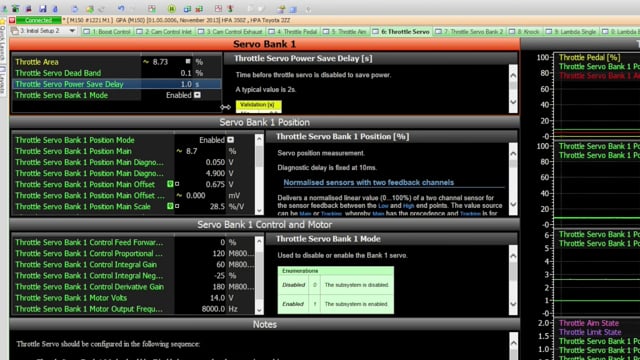Image resolution: width=640 pixels, height=360 pixels.
Task: Click the worksheet icon on the Boost Control tab
Action: [86, 31]
